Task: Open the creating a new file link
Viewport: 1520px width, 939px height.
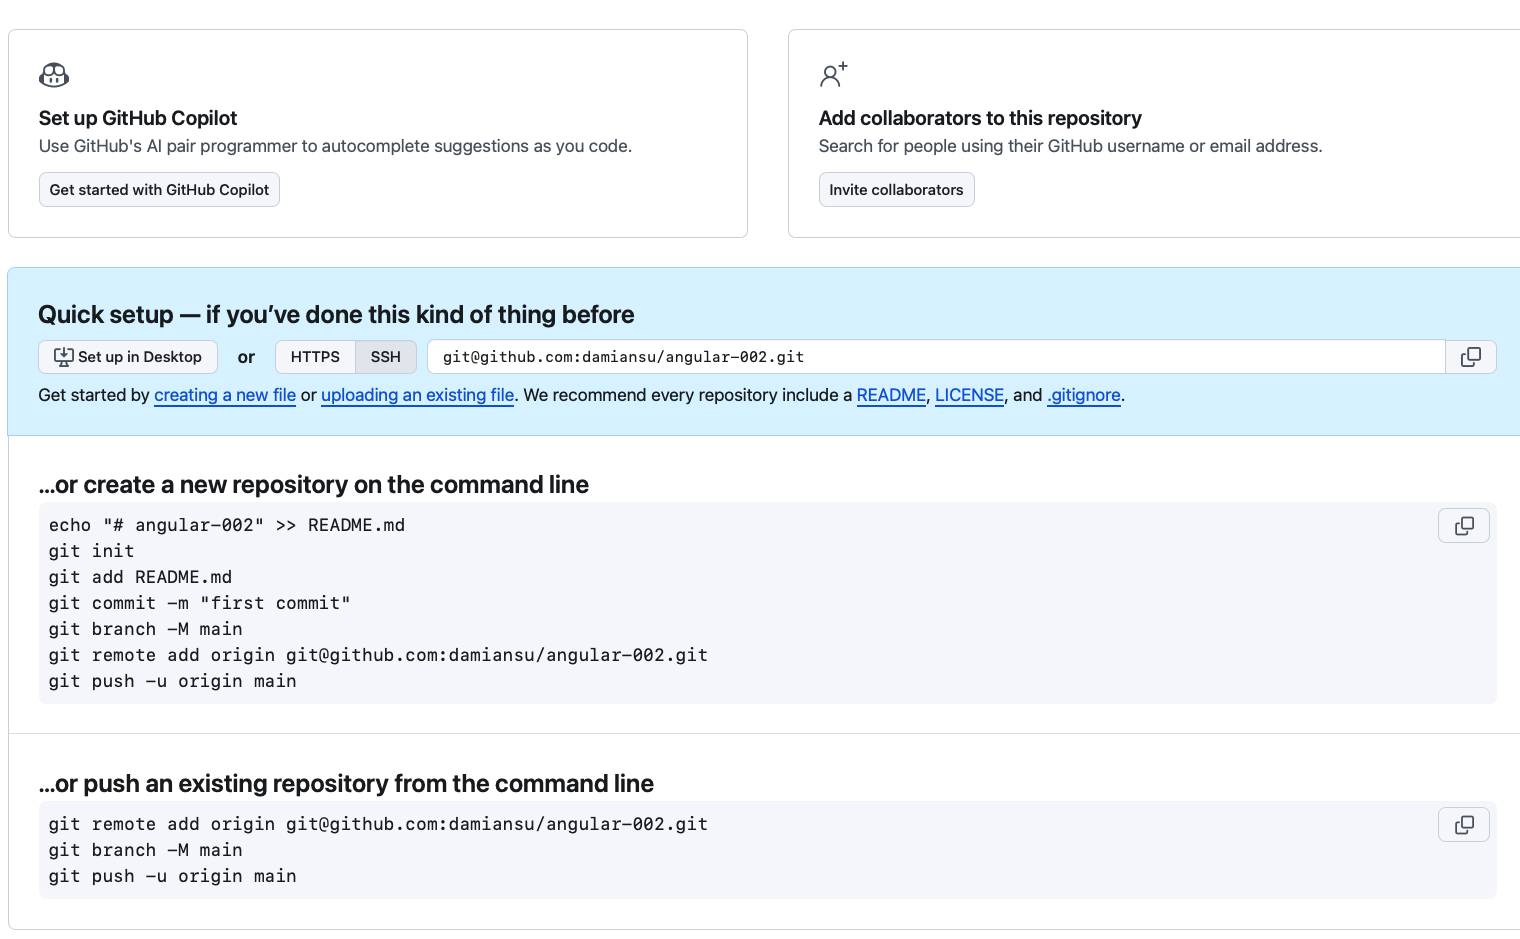Action: 225,395
